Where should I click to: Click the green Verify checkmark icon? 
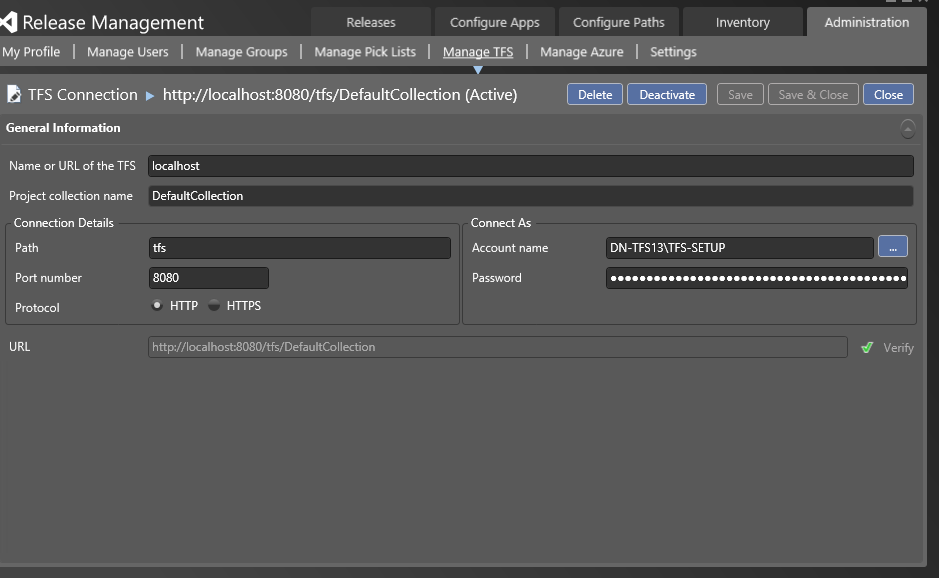click(867, 348)
